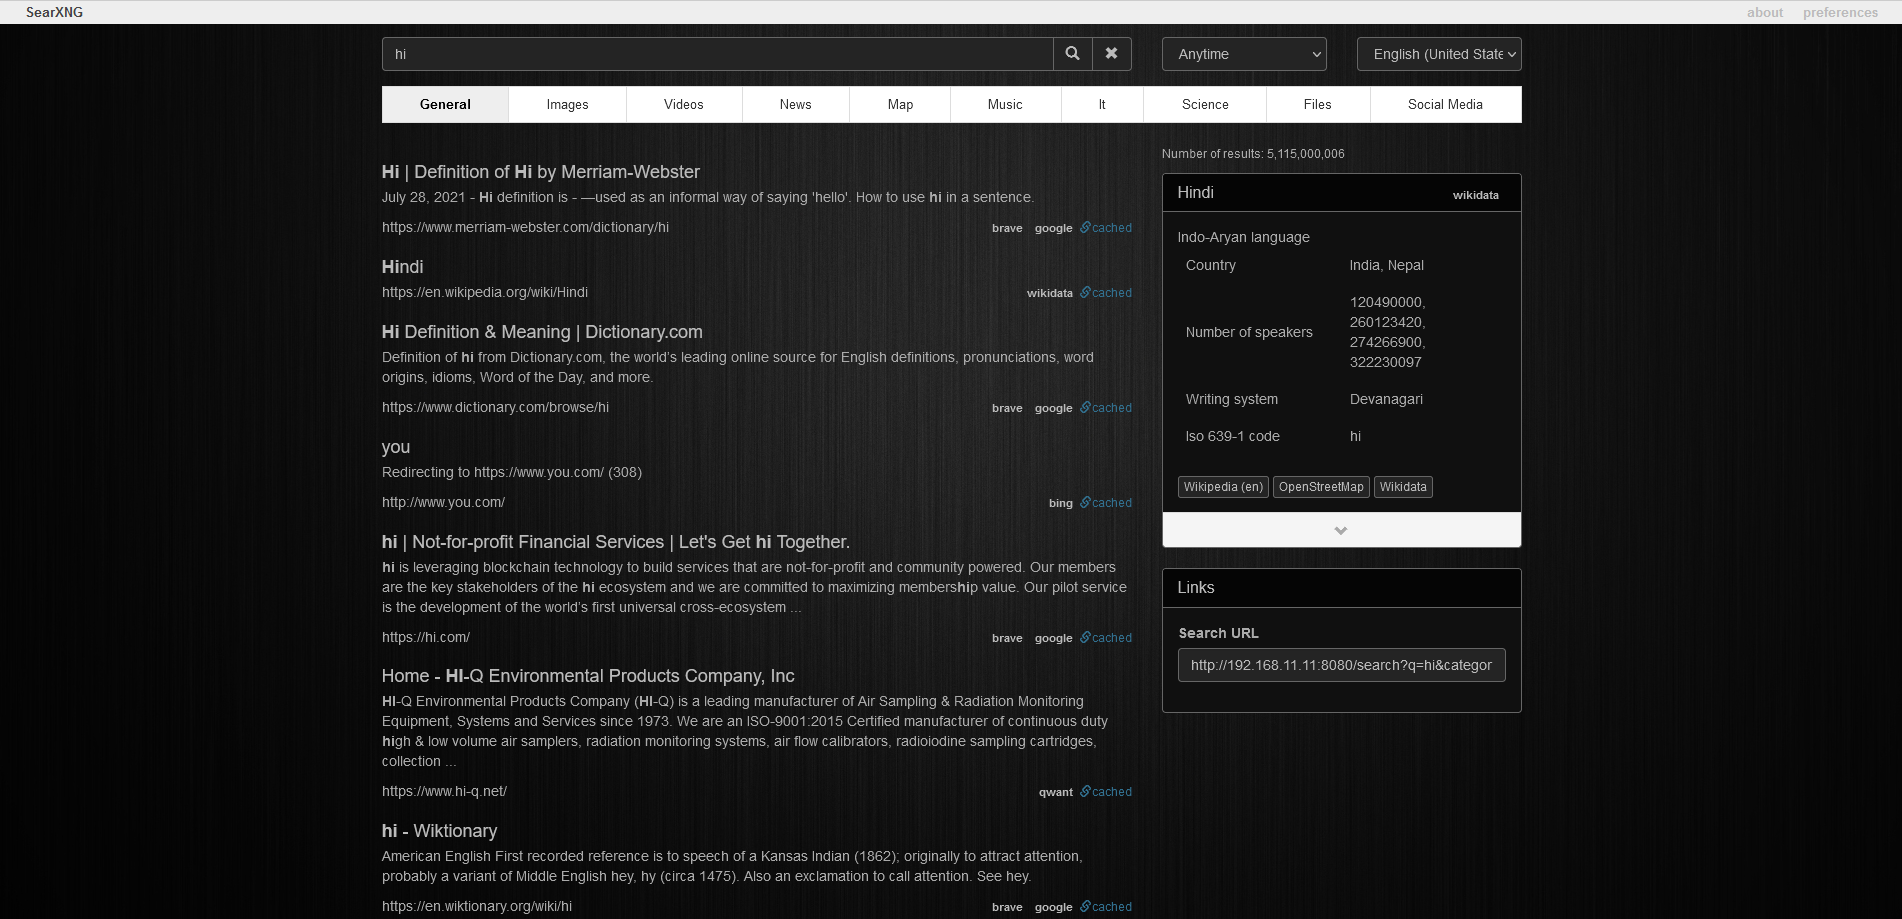
Task: Click the OpenStreetMap infobox button
Action: (x=1321, y=487)
